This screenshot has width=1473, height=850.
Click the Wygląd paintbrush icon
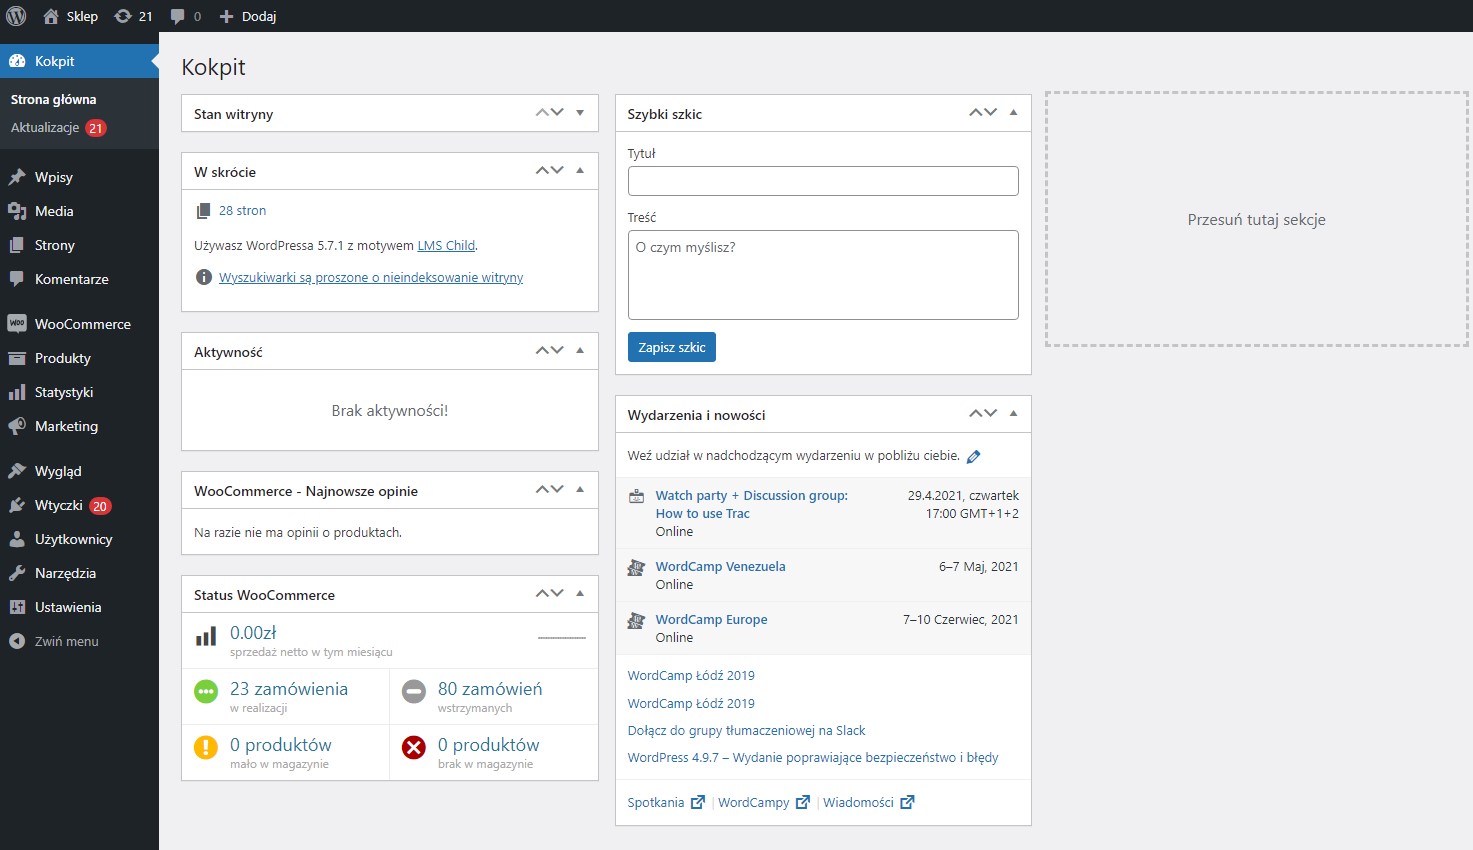[x=17, y=471]
